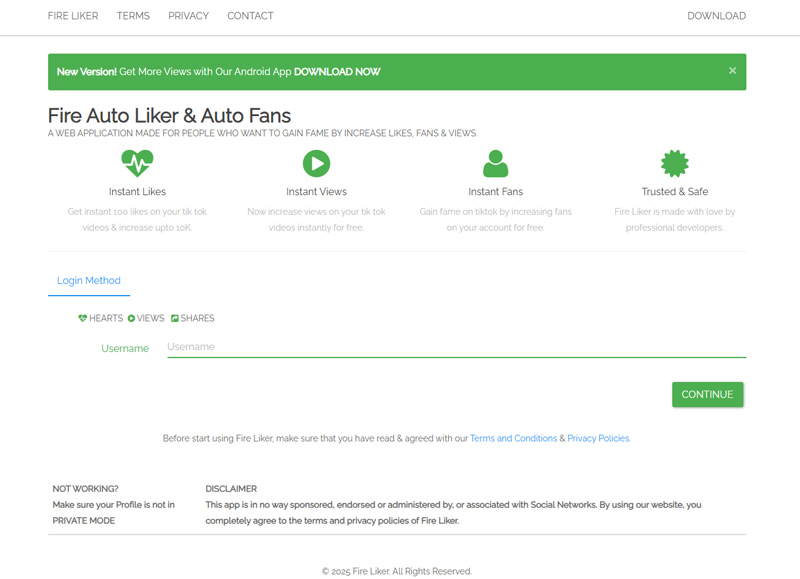Click the small share icon beside SHARES
This screenshot has height=579, width=800.
(x=174, y=318)
